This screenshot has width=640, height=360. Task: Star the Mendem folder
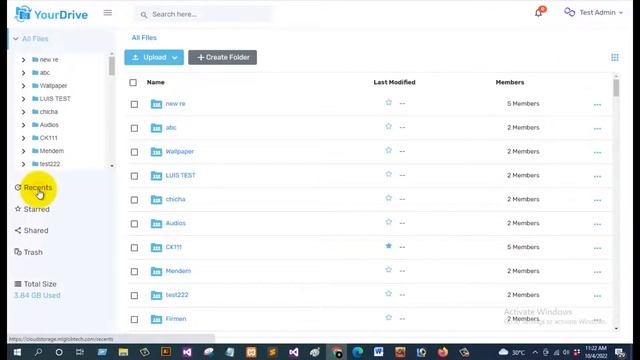coord(389,270)
